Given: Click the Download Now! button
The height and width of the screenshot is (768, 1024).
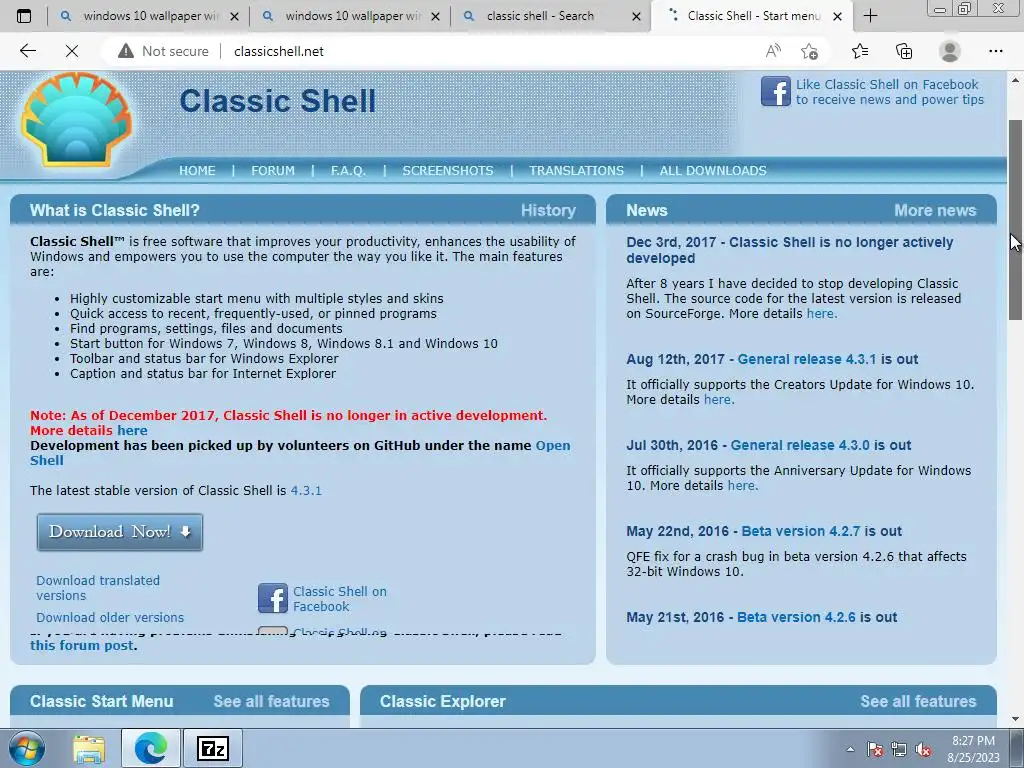Looking at the screenshot, I should [x=120, y=532].
